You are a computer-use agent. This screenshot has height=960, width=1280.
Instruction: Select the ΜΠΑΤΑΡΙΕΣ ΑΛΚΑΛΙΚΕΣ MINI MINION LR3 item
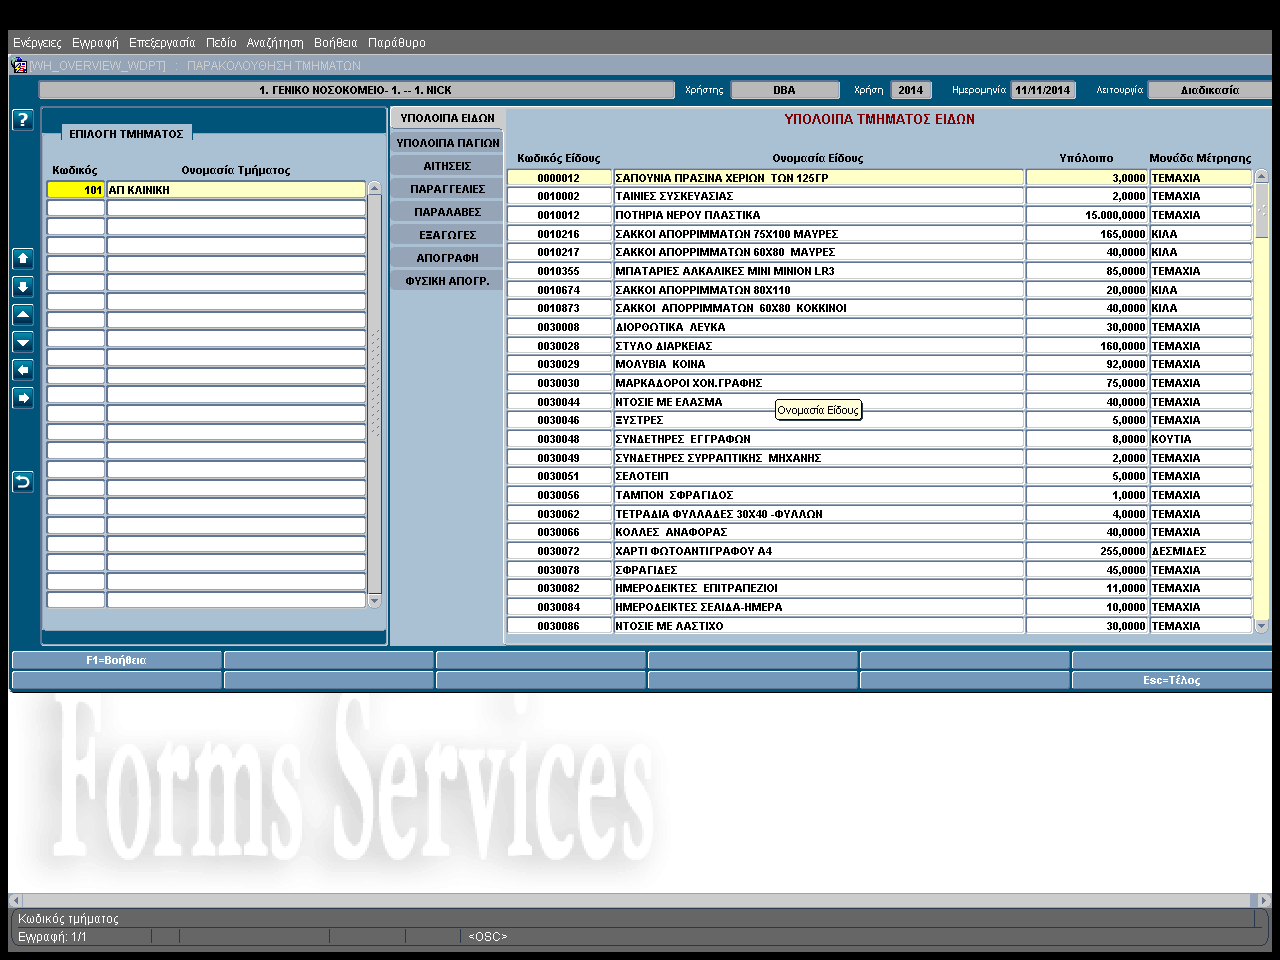(x=818, y=271)
